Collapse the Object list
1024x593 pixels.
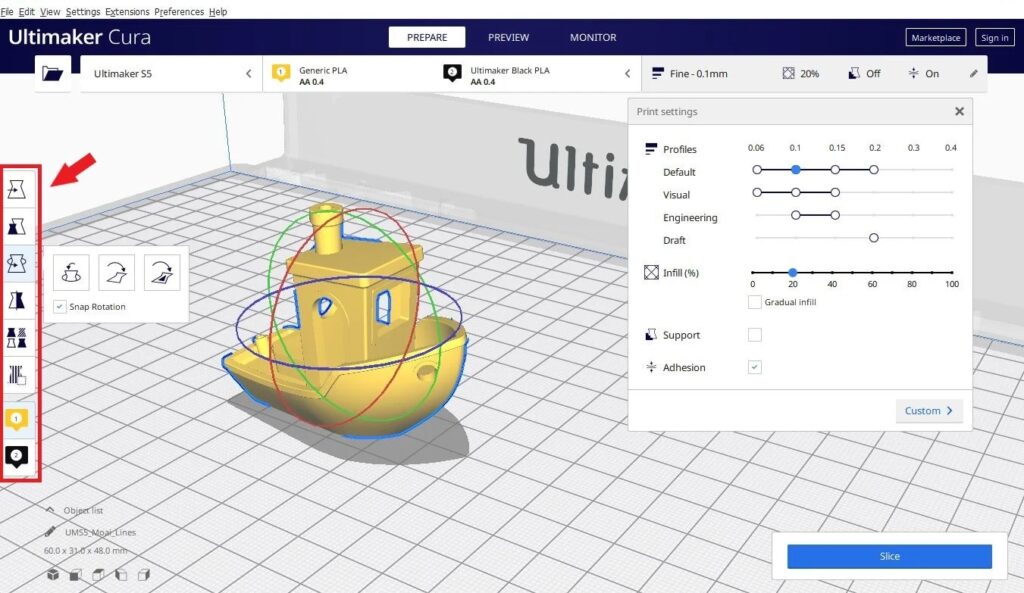[x=50, y=510]
